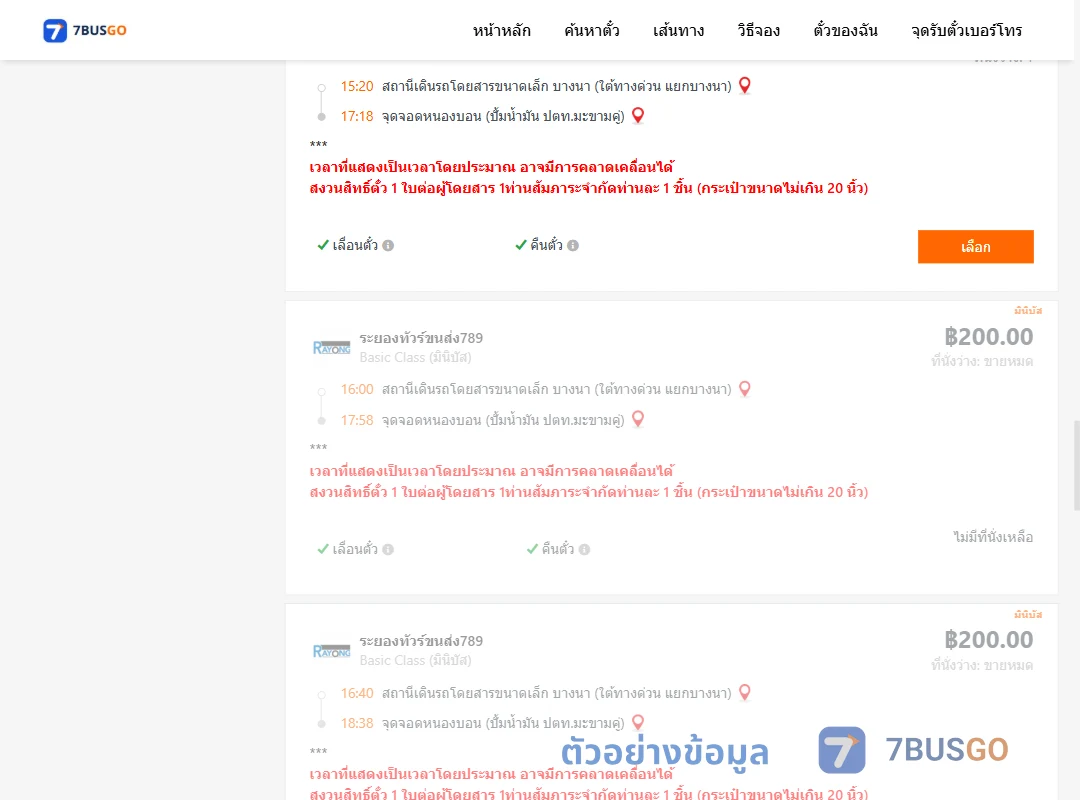
Task: Open เส้นทาง menu item
Action: point(678,30)
